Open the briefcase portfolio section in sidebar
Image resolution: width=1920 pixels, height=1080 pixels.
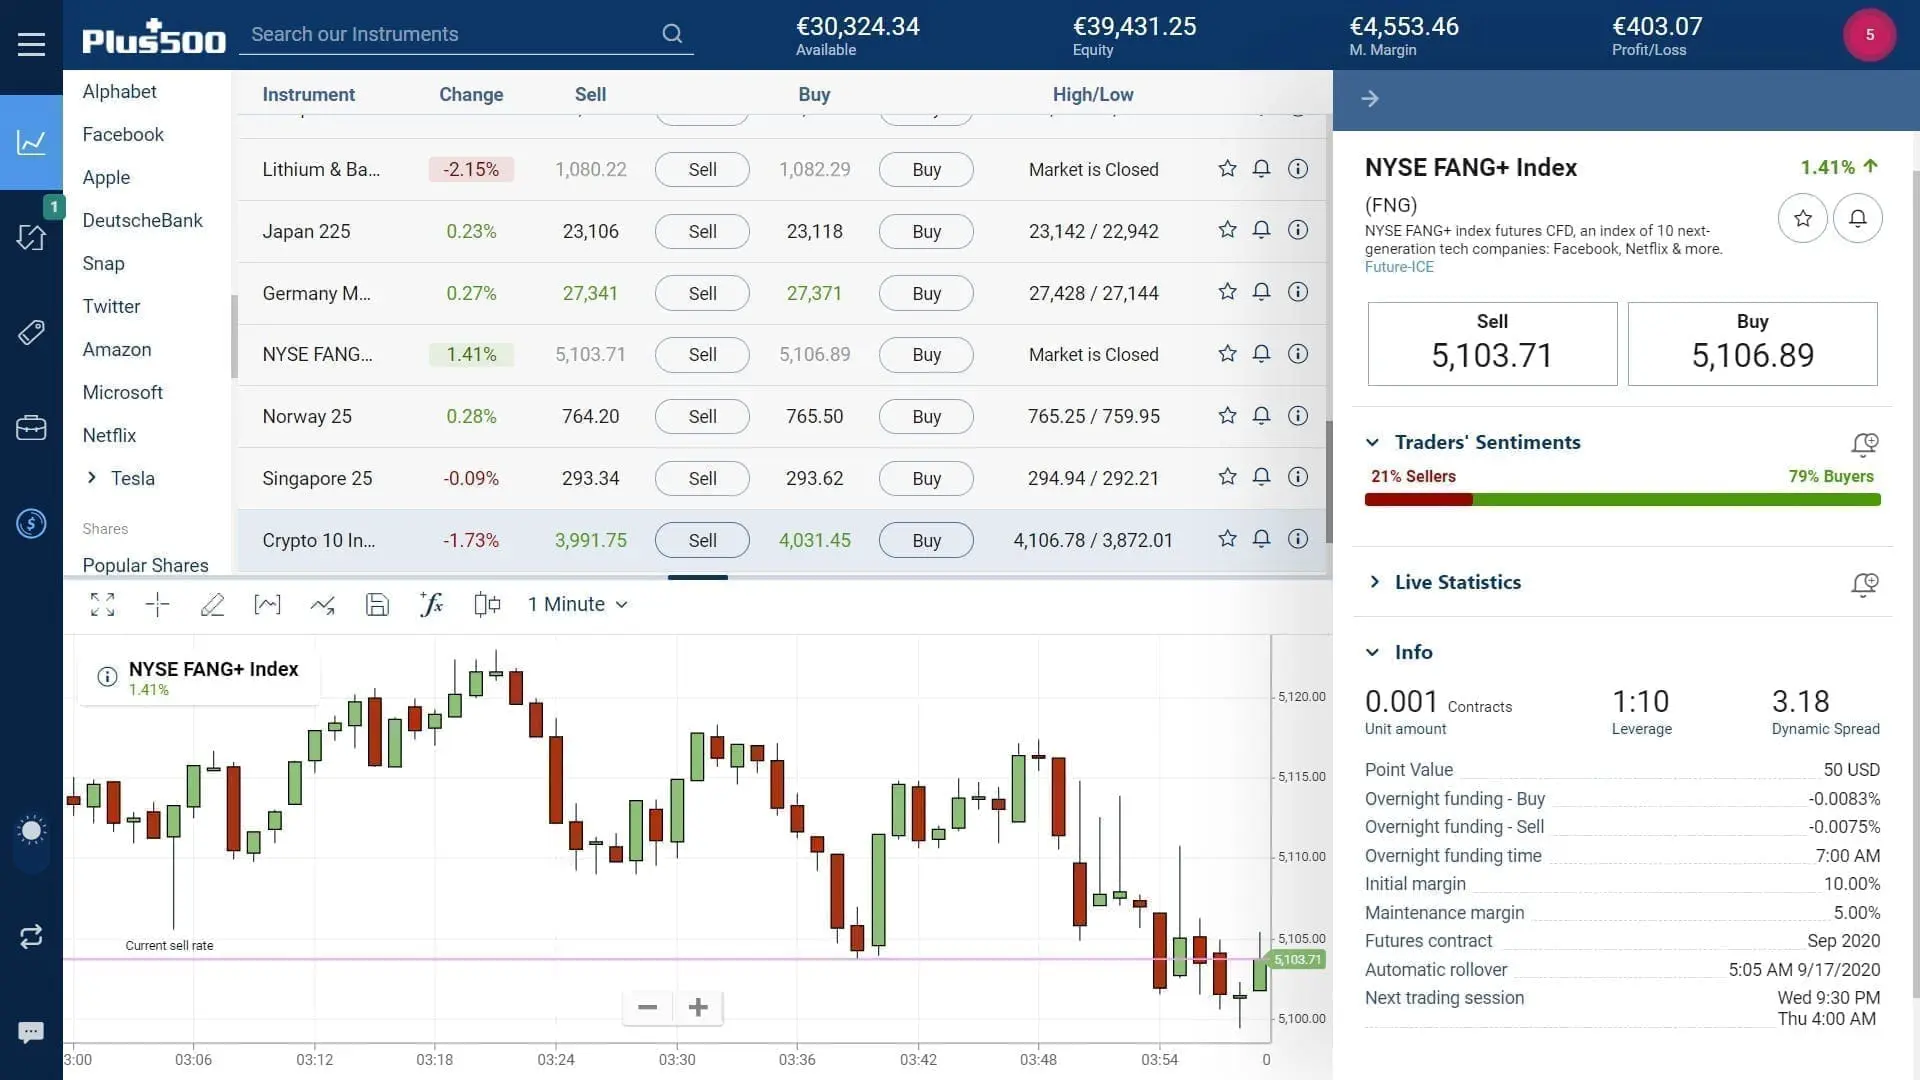pos(31,428)
